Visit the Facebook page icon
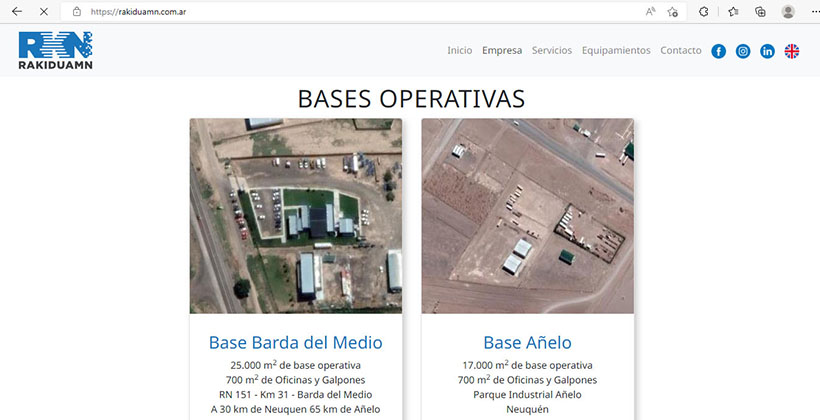This screenshot has width=820, height=420. click(718, 51)
